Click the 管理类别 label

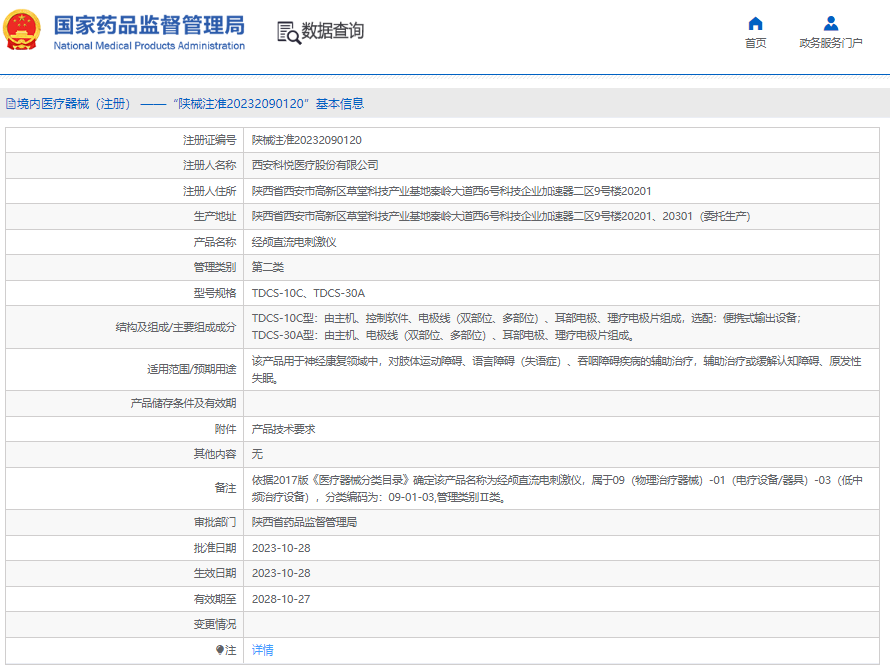215,267
